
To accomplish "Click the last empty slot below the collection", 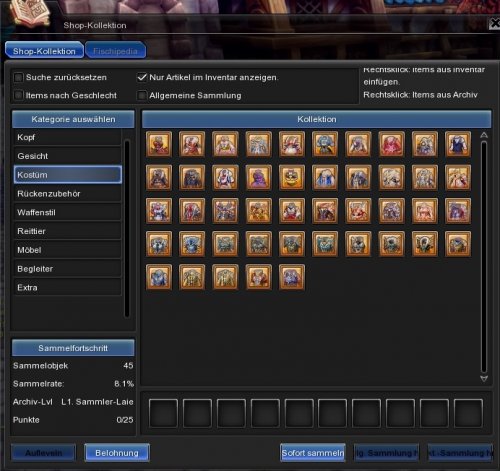I will [x=468, y=413].
